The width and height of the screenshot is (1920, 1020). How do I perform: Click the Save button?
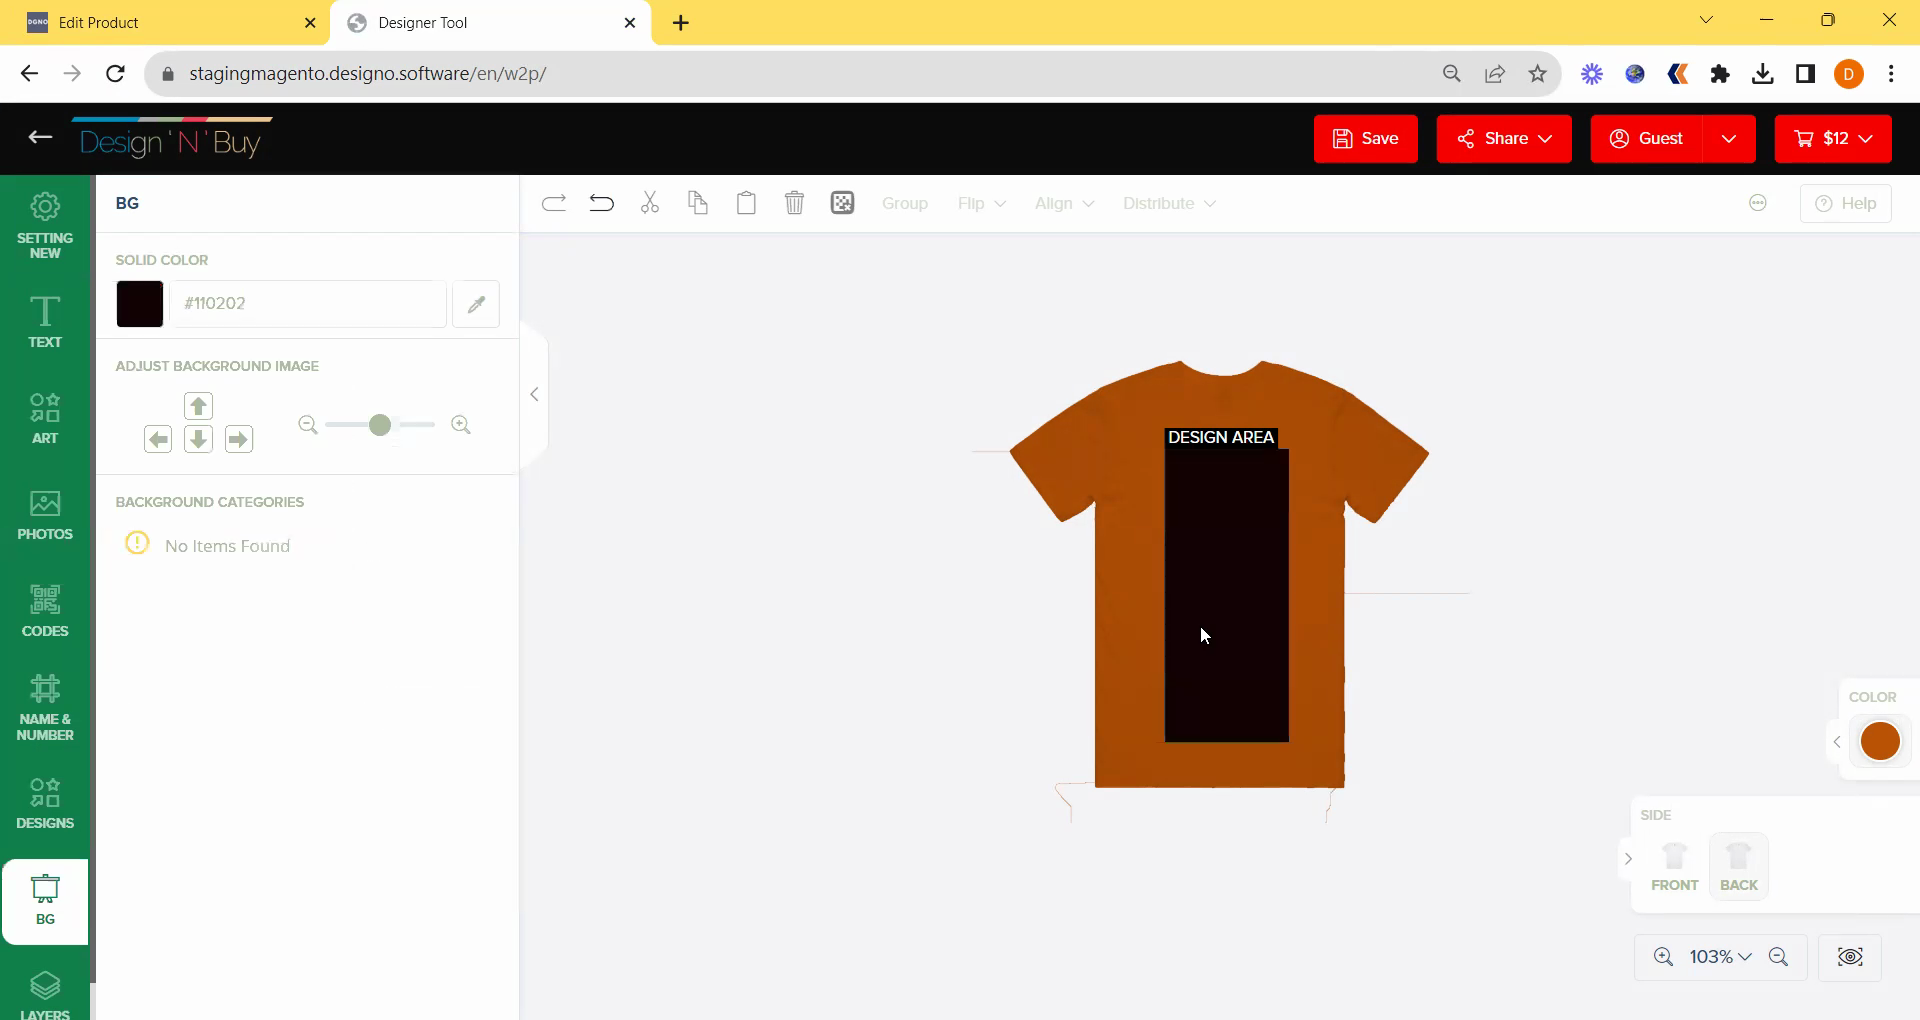[x=1365, y=139]
